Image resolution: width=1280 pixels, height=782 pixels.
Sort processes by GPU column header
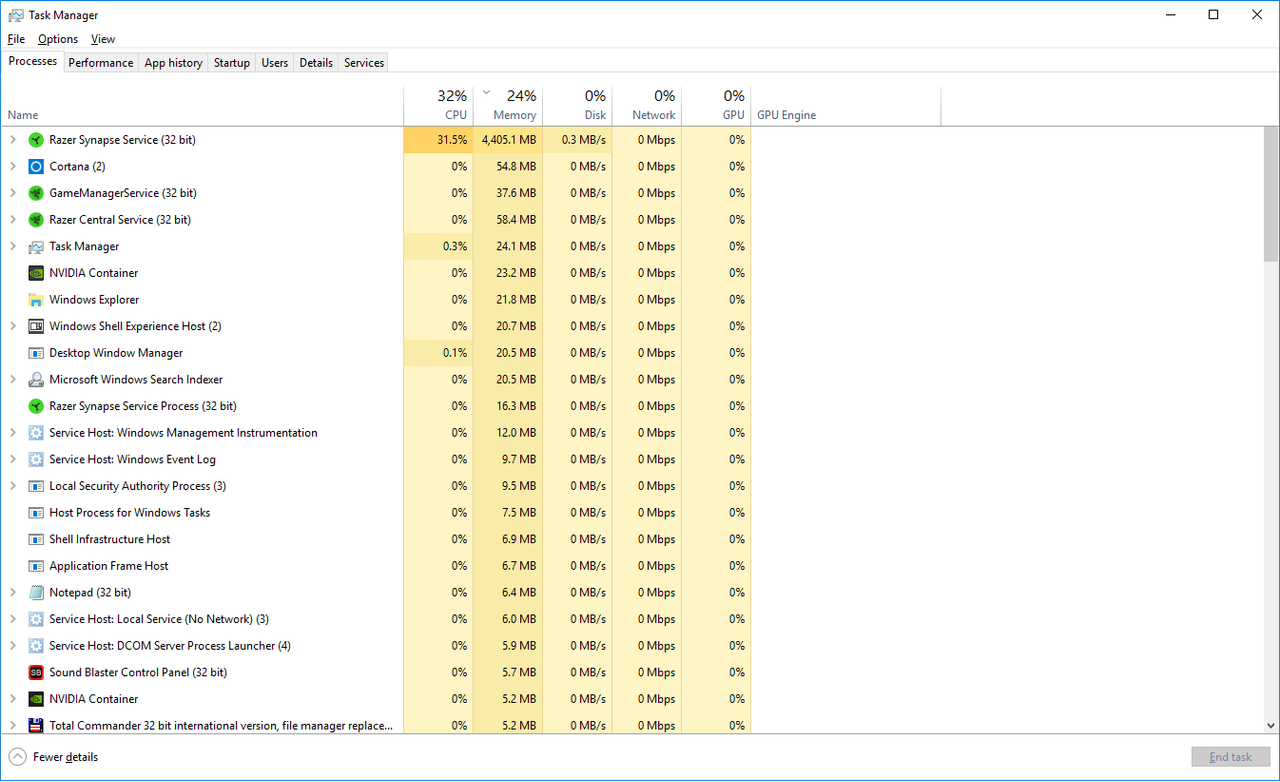click(x=716, y=105)
